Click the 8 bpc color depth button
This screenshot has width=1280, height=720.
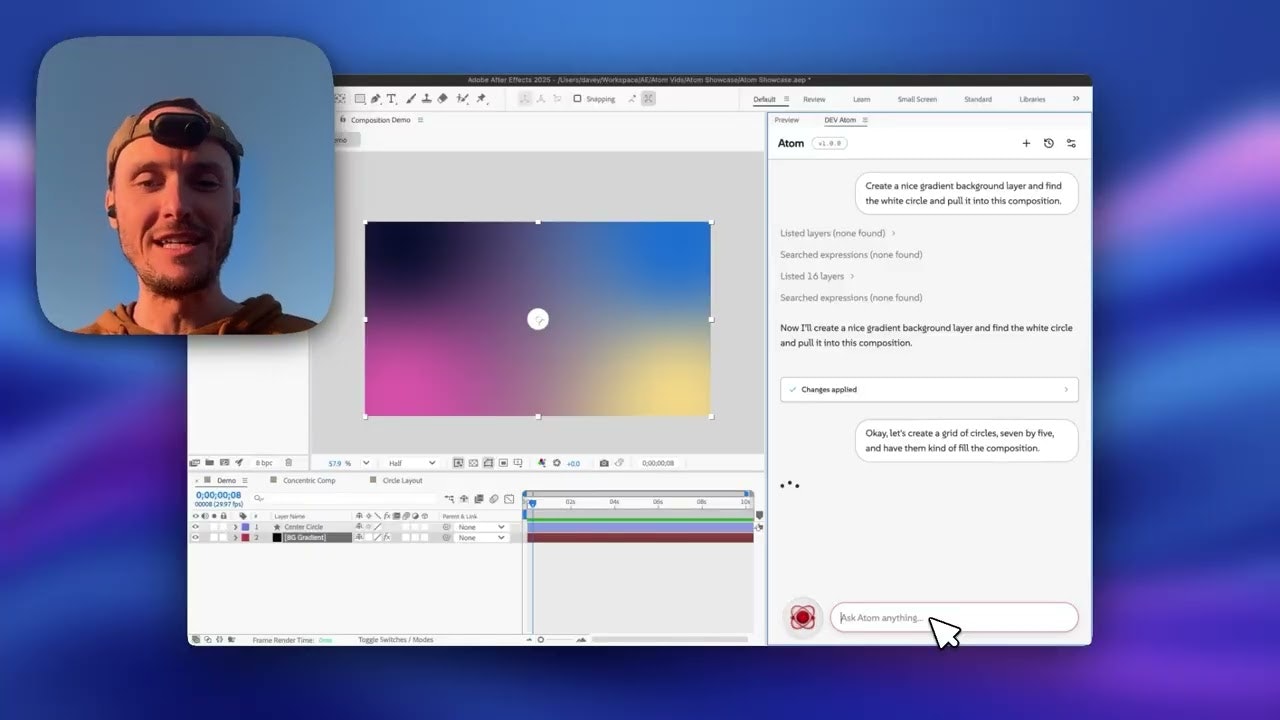click(x=264, y=463)
